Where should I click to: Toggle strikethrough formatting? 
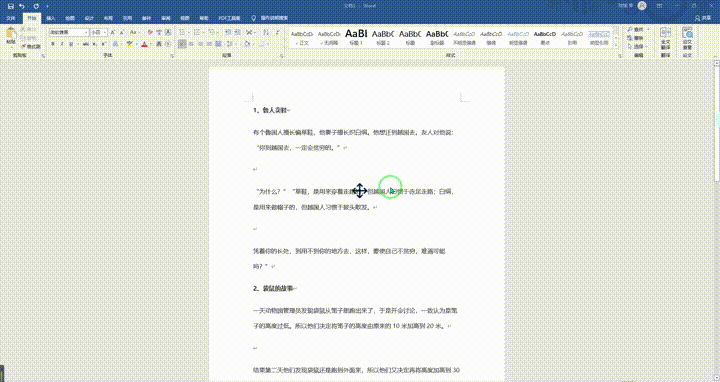85,44
